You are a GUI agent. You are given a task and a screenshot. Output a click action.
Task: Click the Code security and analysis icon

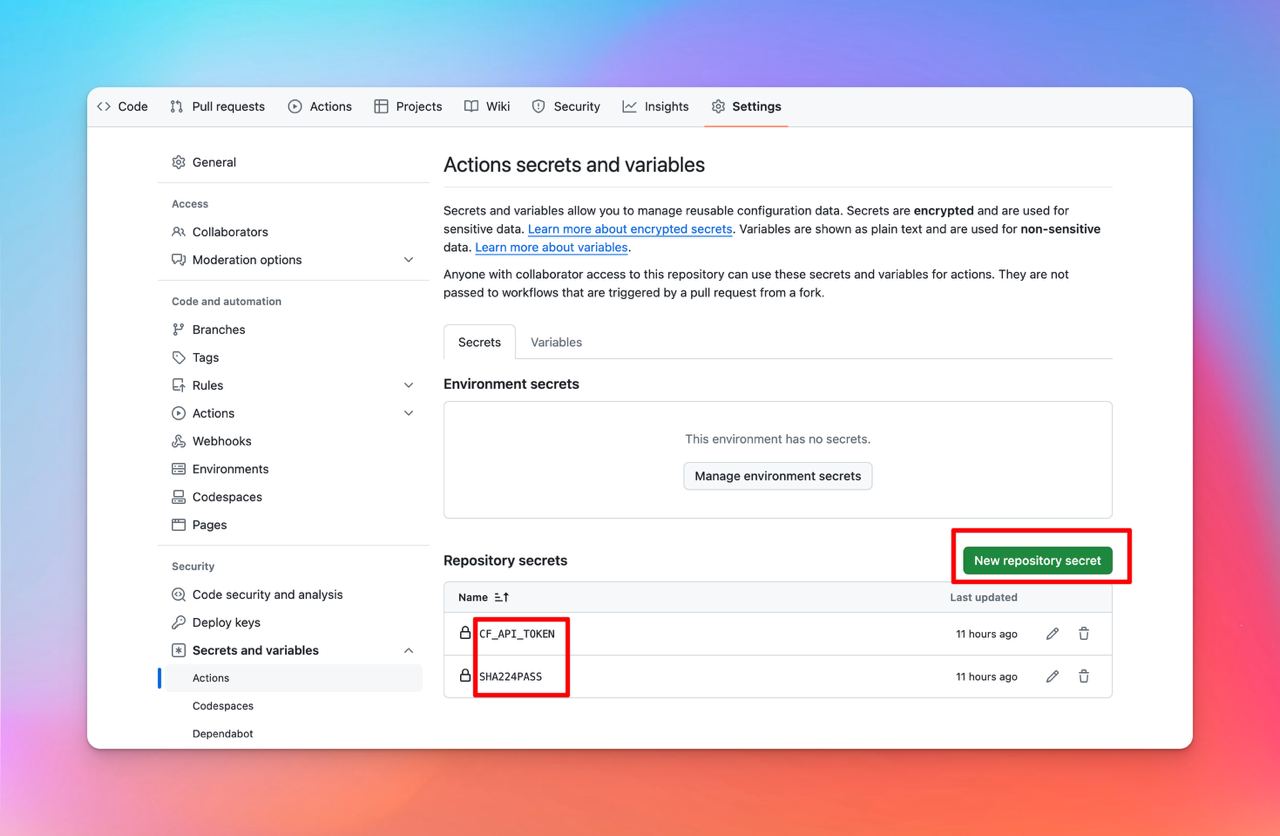pyautogui.click(x=179, y=595)
